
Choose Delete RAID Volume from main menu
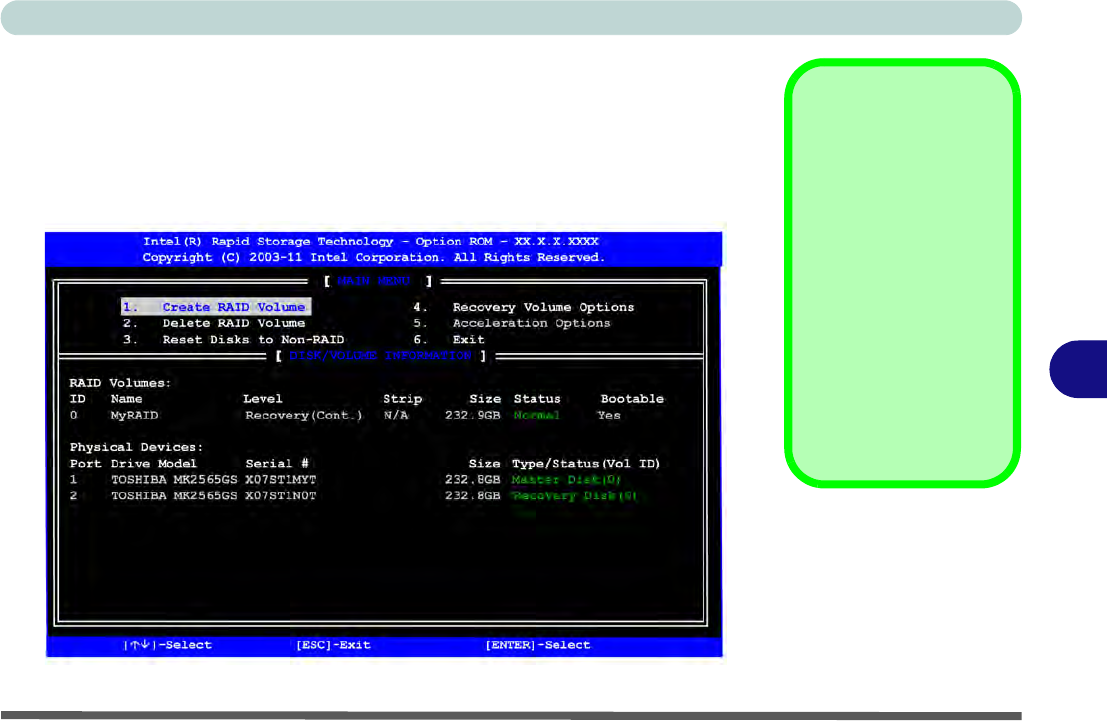tap(233, 323)
